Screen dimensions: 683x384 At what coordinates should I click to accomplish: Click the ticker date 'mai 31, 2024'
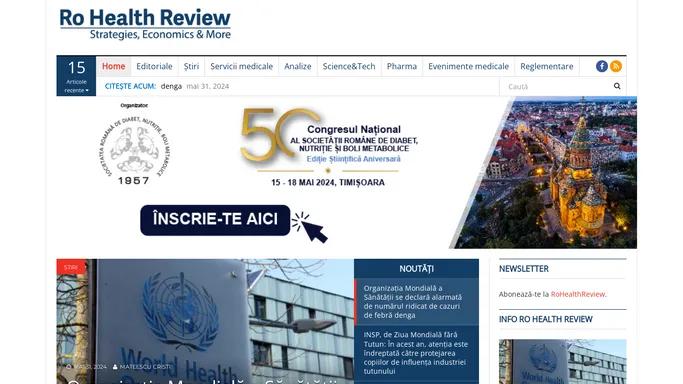208,86
